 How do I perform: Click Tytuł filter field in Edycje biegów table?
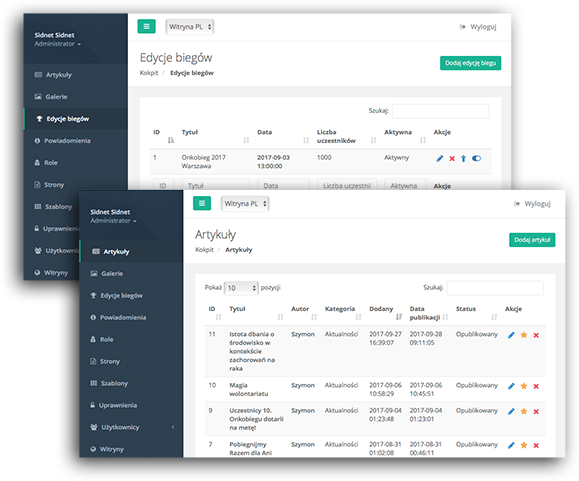(216, 185)
